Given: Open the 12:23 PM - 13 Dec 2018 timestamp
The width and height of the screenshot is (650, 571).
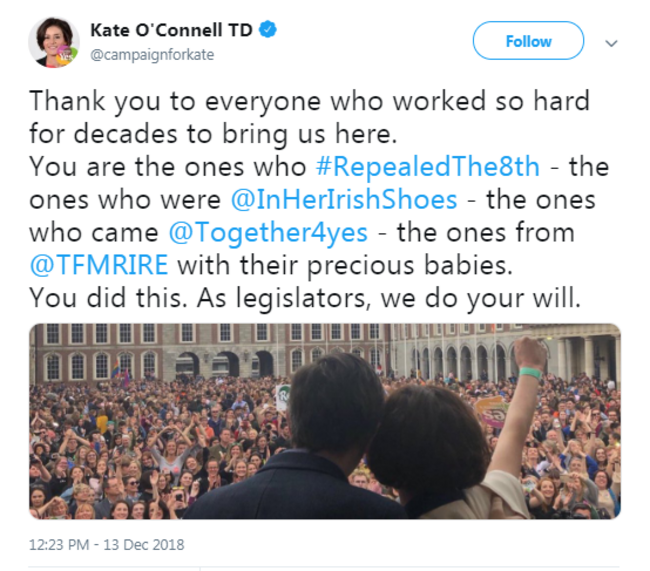Looking at the screenshot, I should [106, 544].
